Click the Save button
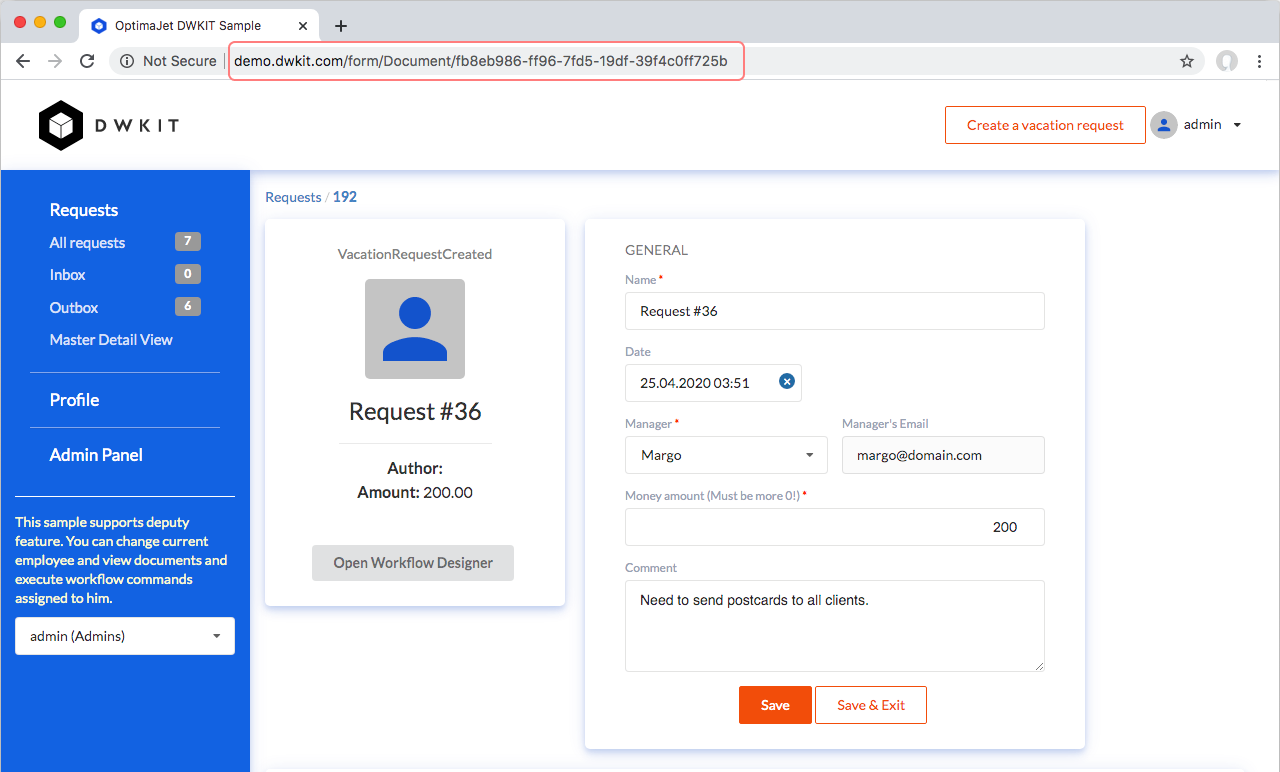The height and width of the screenshot is (772, 1280). click(775, 705)
